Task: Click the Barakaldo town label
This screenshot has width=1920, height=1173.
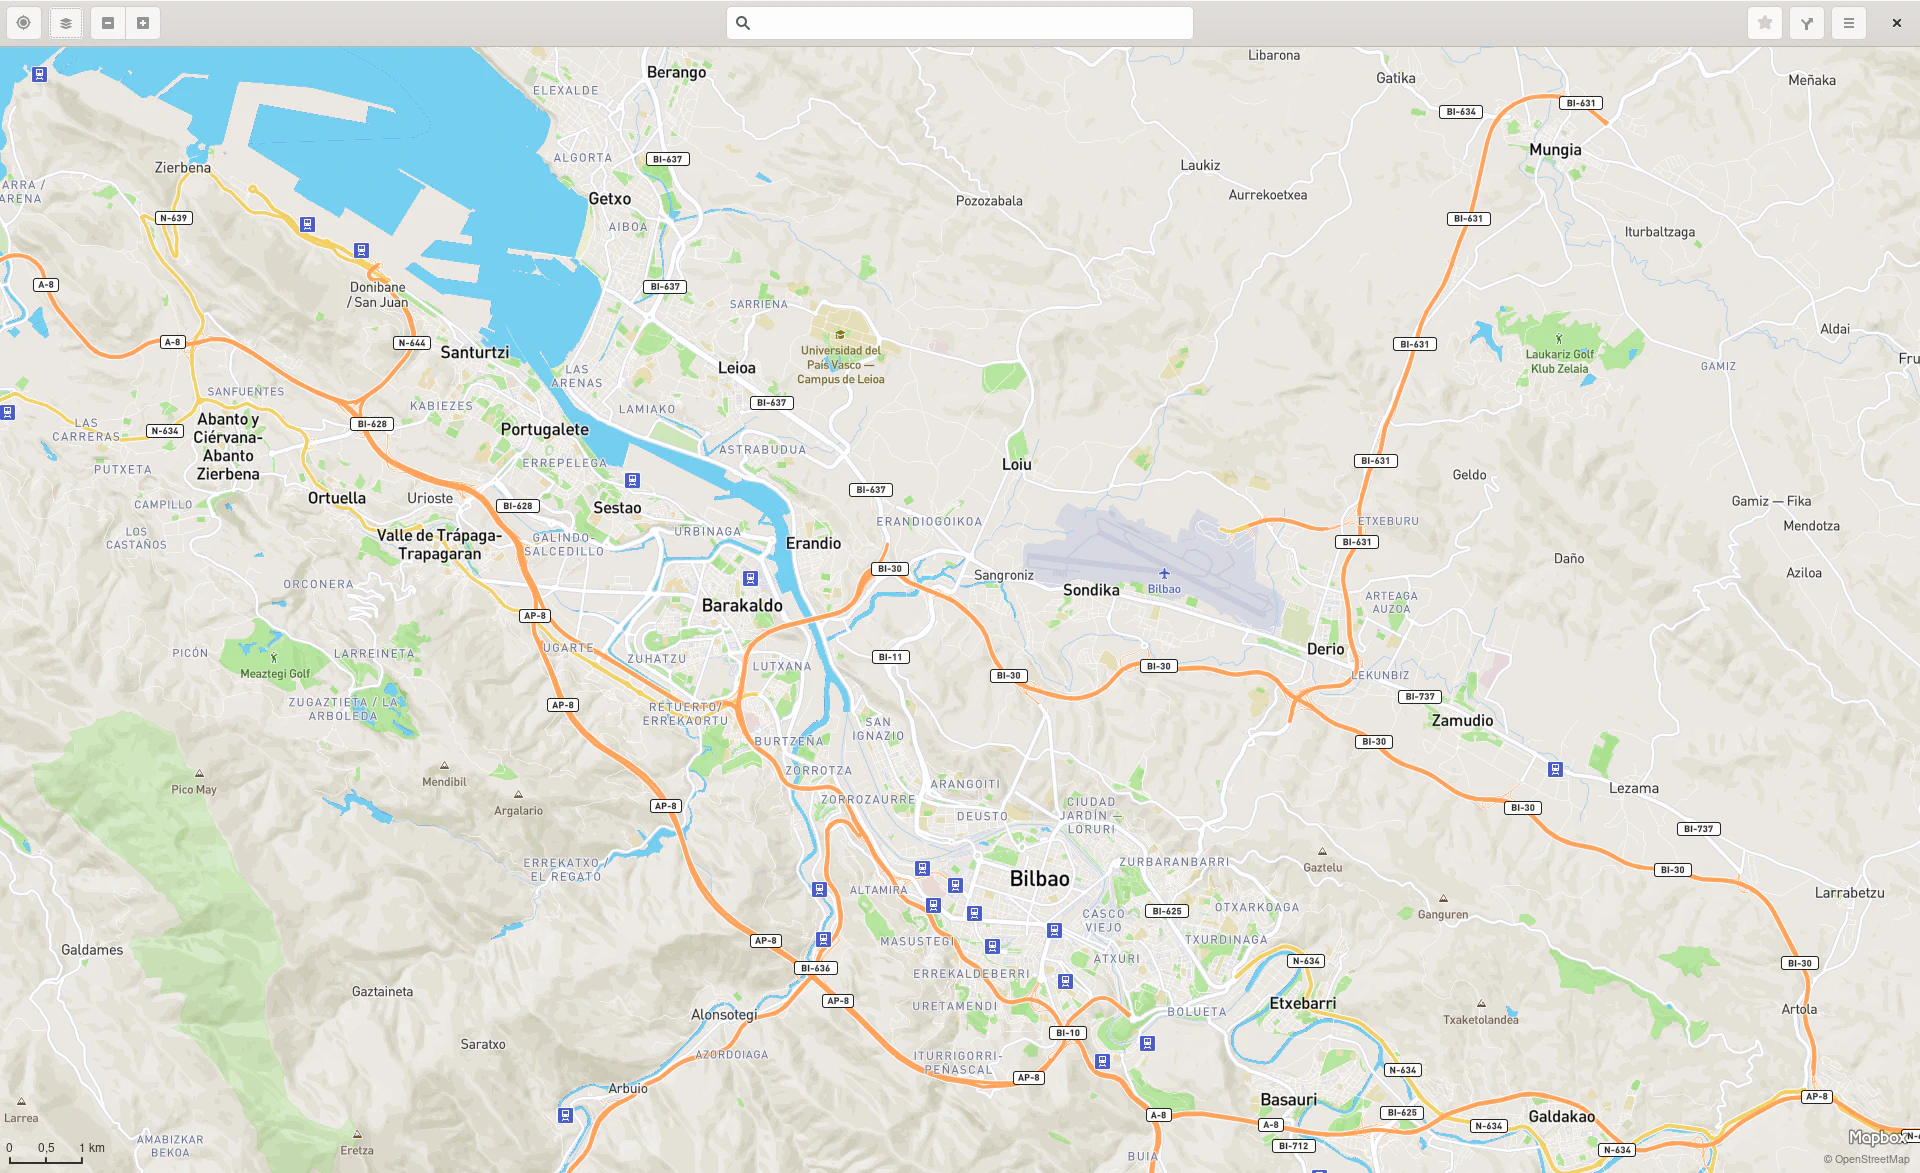Action: point(742,606)
